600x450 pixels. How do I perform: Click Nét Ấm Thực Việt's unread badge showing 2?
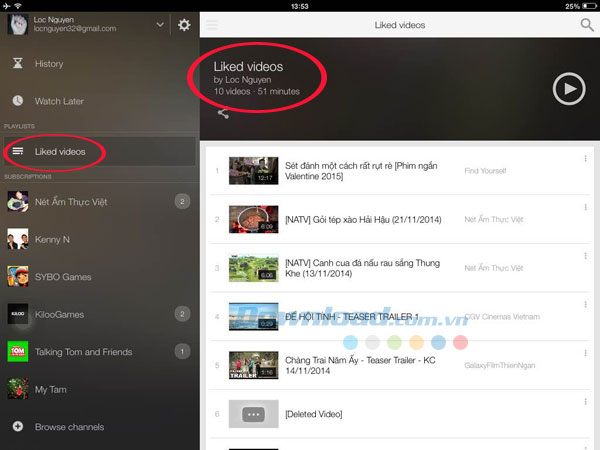coord(182,201)
